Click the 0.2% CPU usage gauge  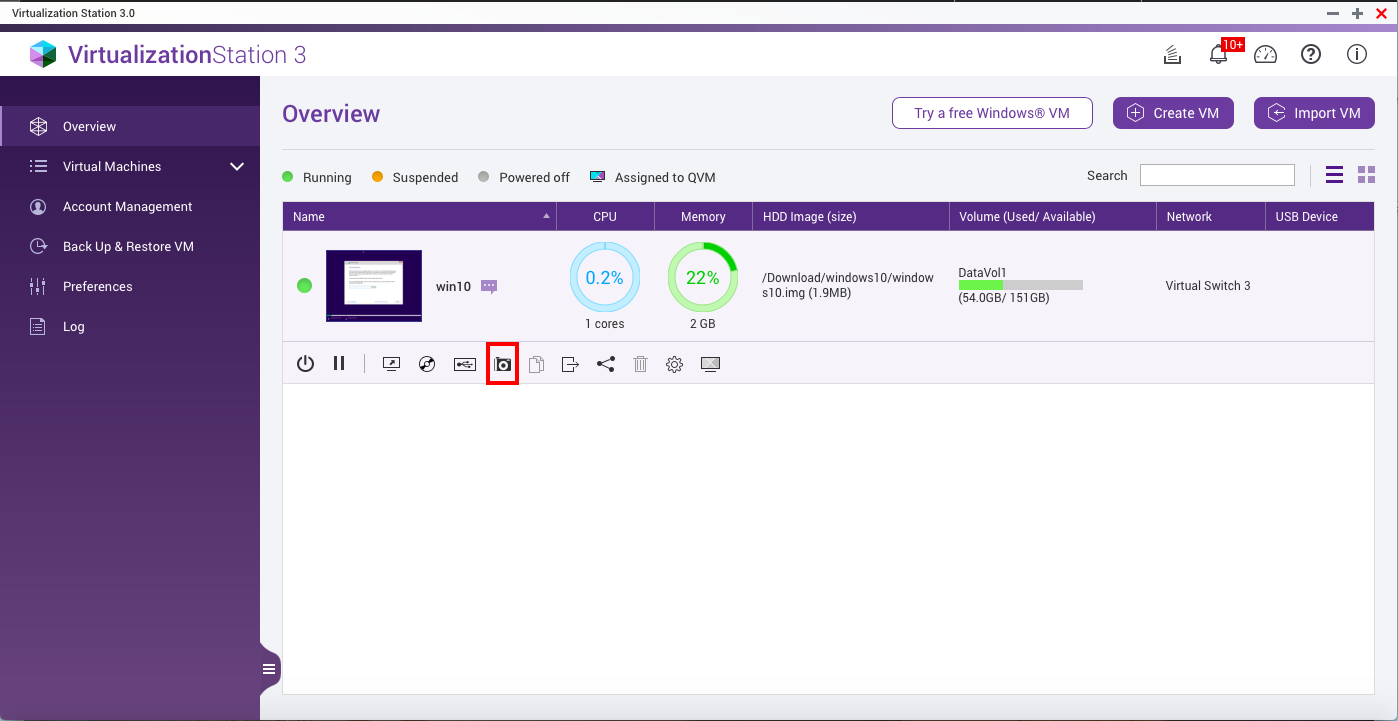pos(605,277)
